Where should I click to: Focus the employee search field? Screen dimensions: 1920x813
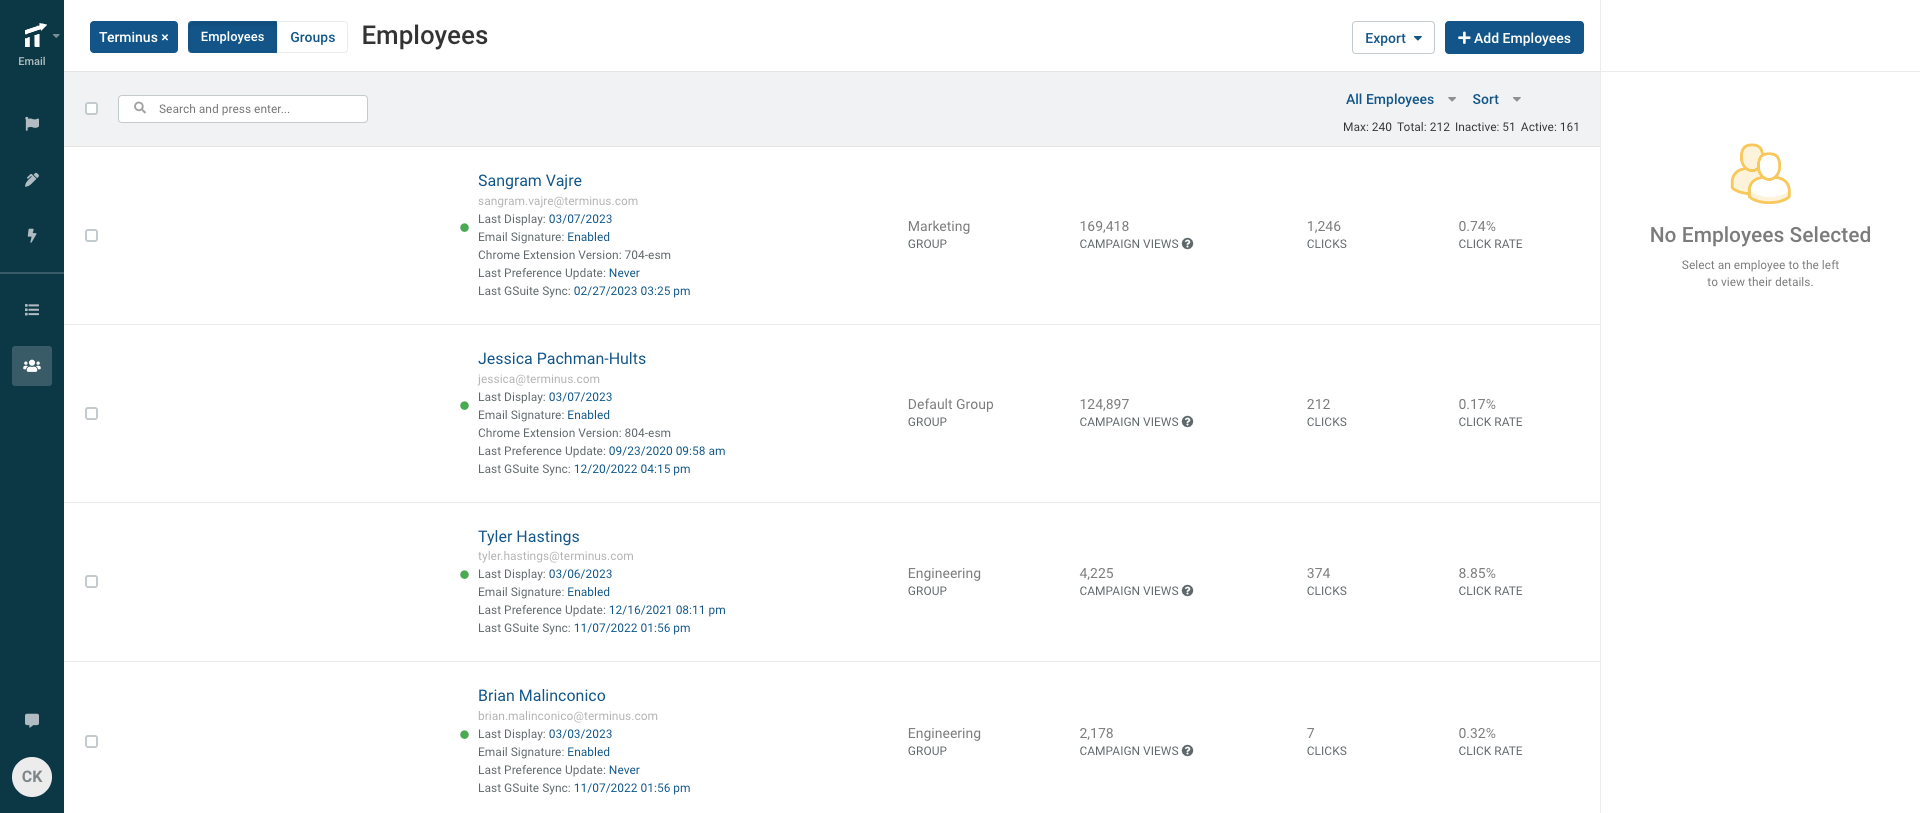(243, 109)
